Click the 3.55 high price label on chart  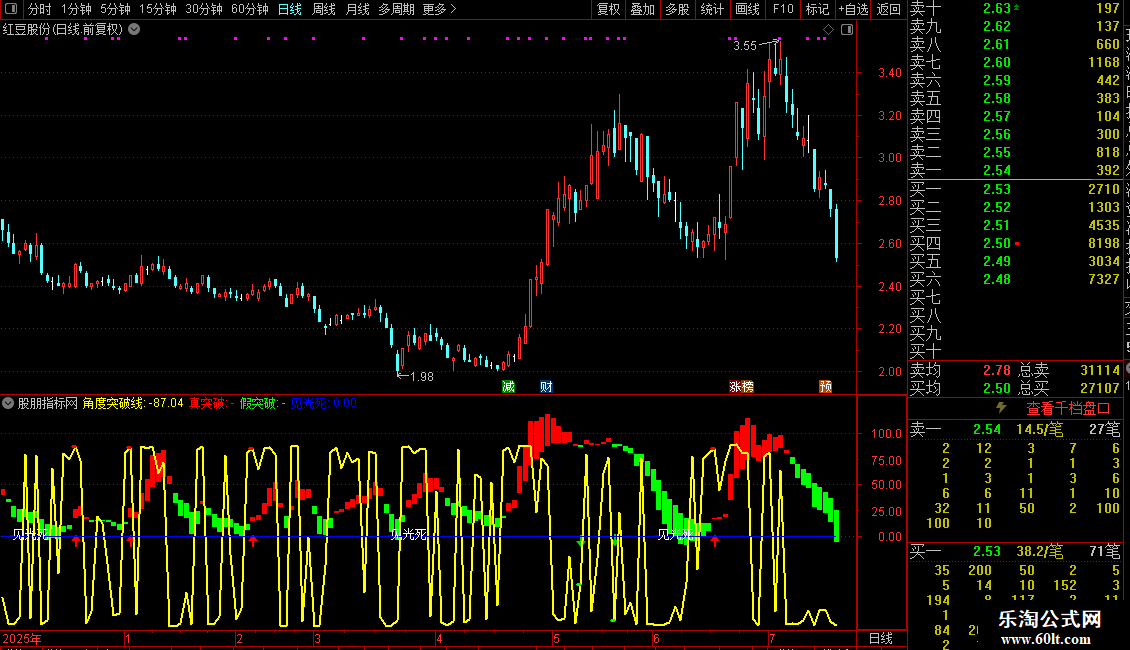coord(745,45)
